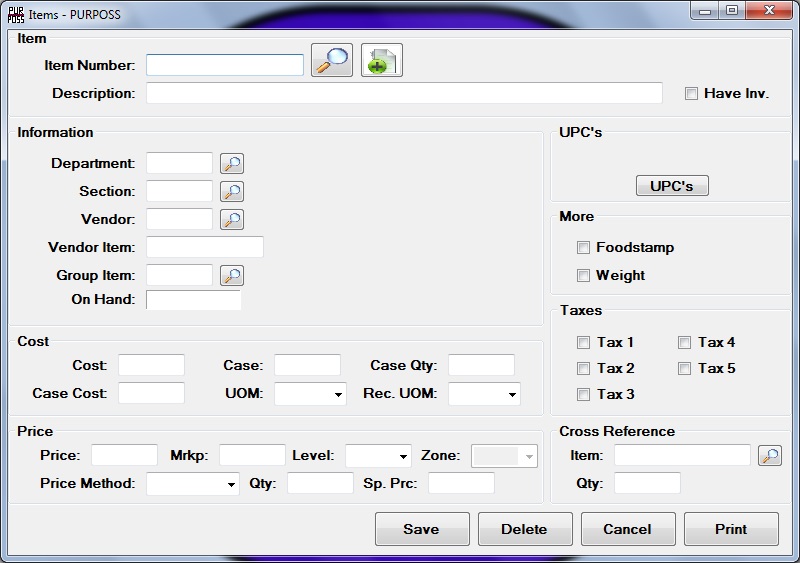Tick the Tax 1 checkbox

point(584,343)
